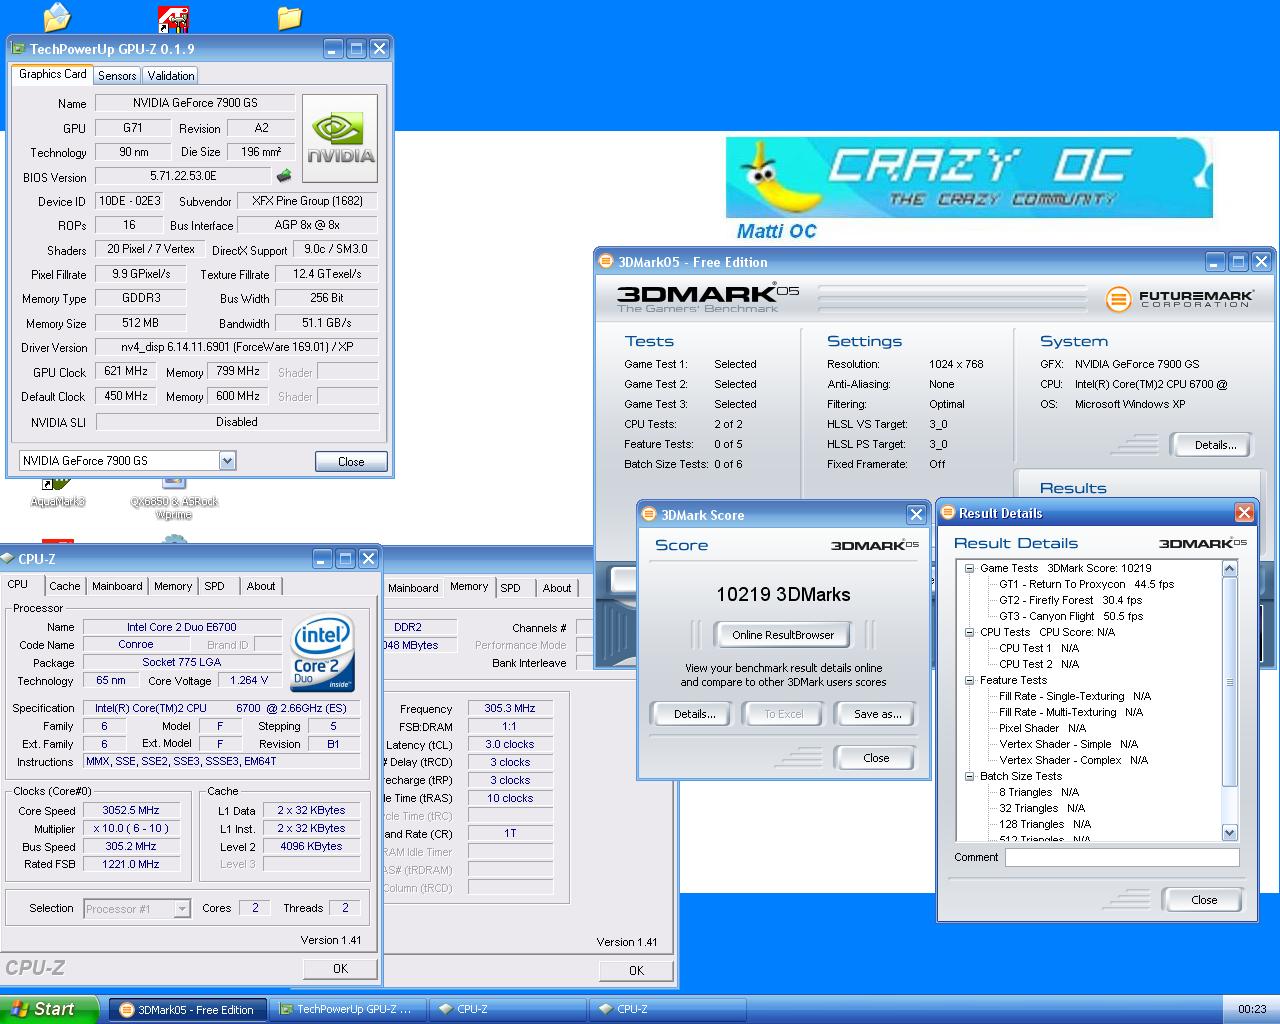The width and height of the screenshot is (1280, 1024).
Task: Select the 128 Triangles result row
Action: [1044, 824]
